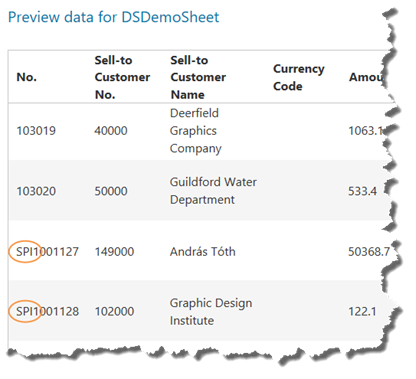The image size is (416, 379).
Task: Click the 'Sell-to Customer Name' column header
Action: (x=198, y=77)
